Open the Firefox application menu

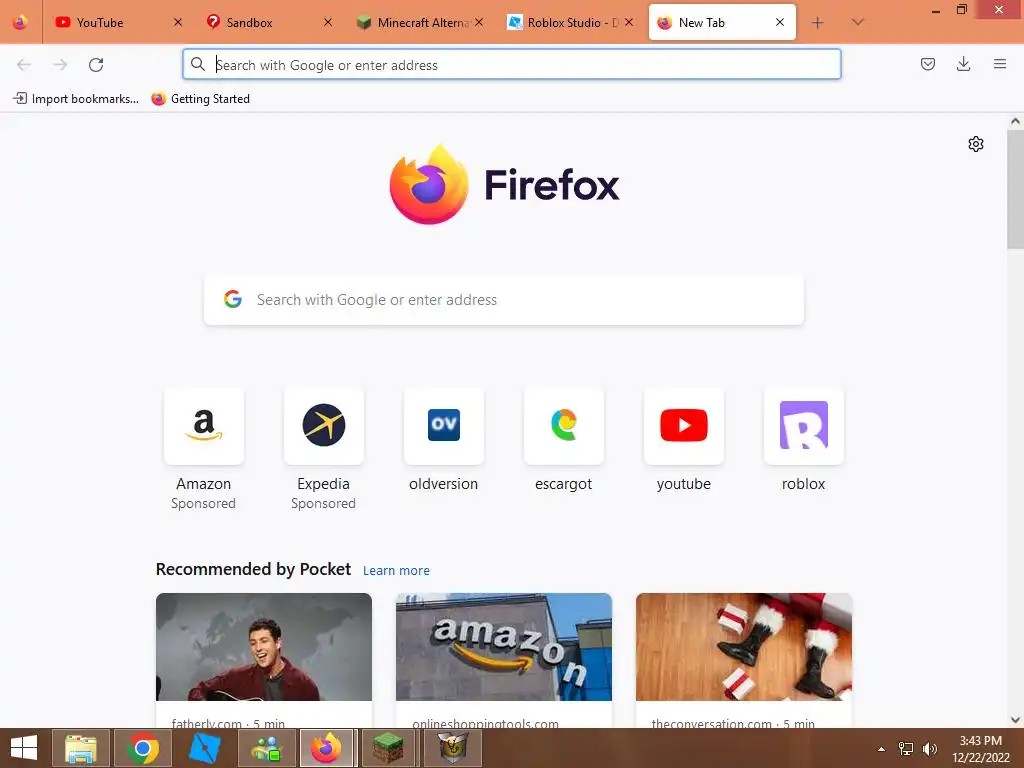999,64
